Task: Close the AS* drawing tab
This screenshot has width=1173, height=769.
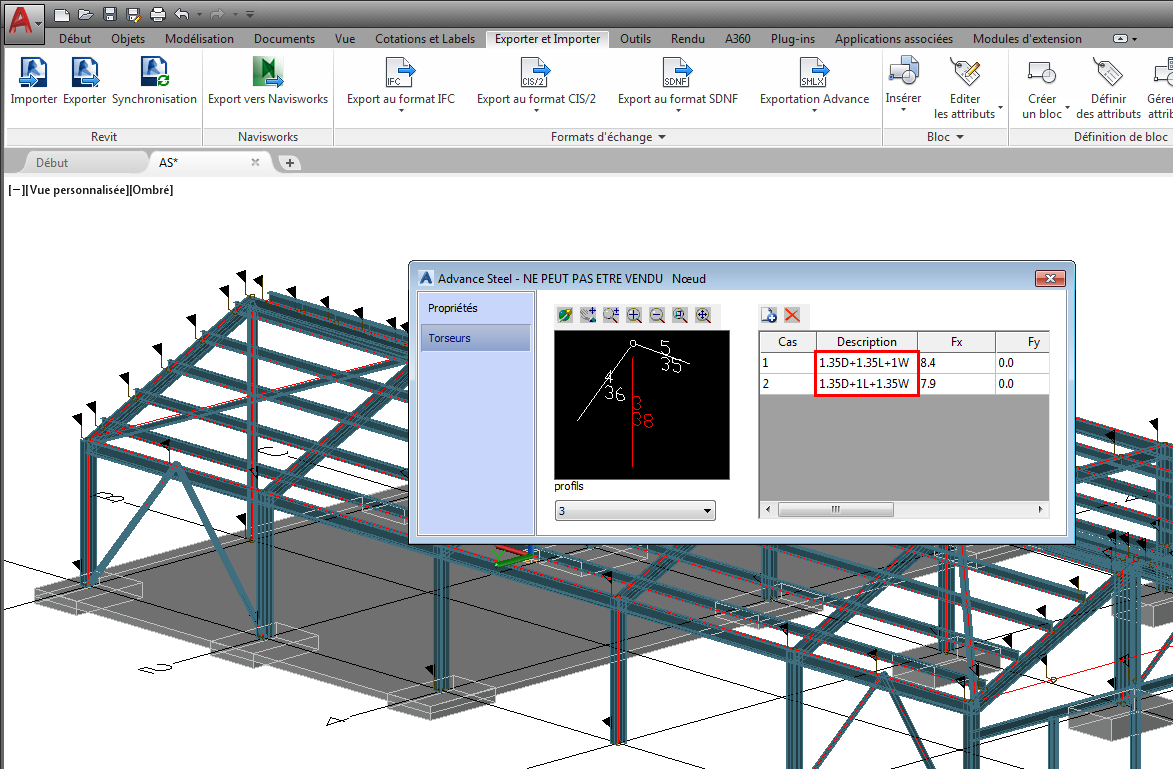Action: [255, 162]
